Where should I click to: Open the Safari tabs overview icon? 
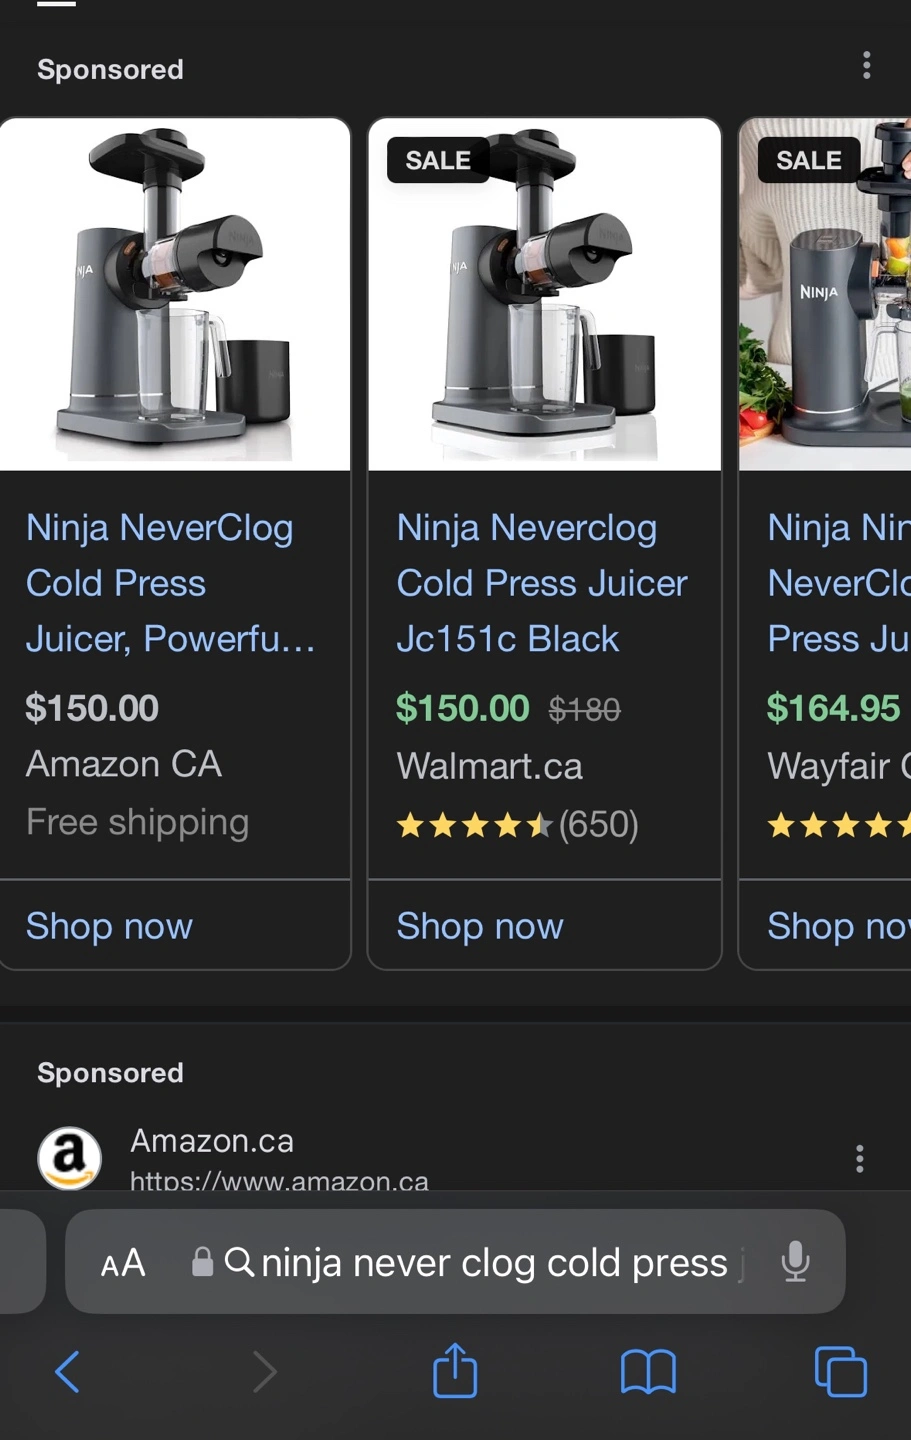click(840, 1371)
